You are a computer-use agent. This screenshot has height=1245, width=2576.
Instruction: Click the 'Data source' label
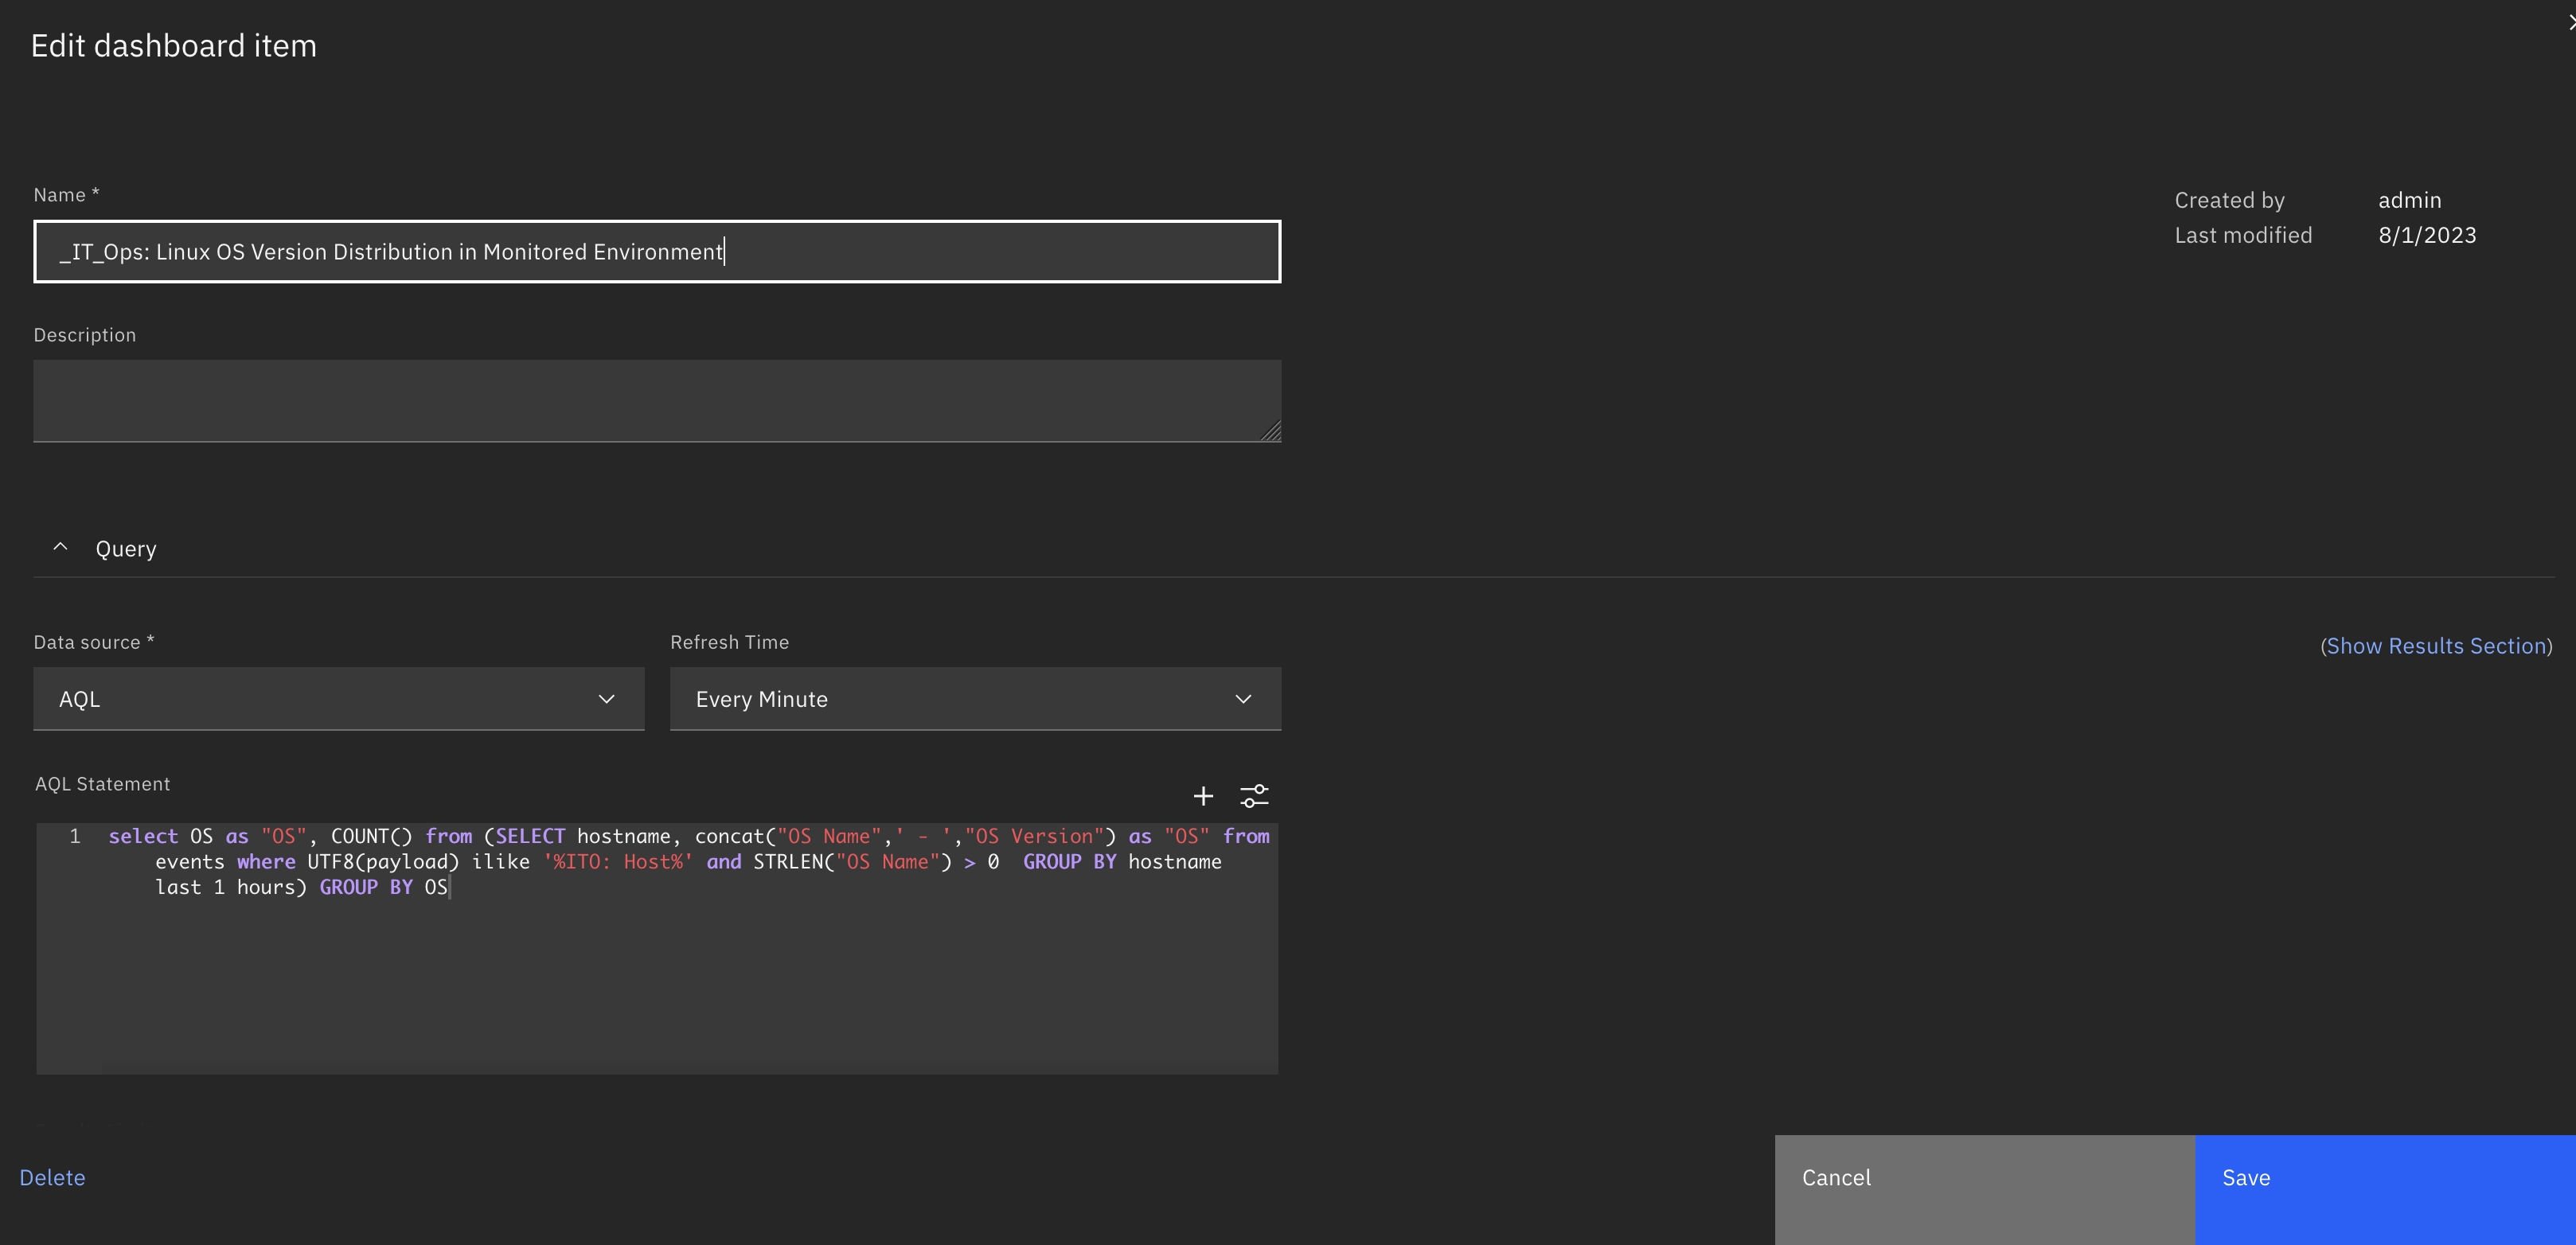87,642
